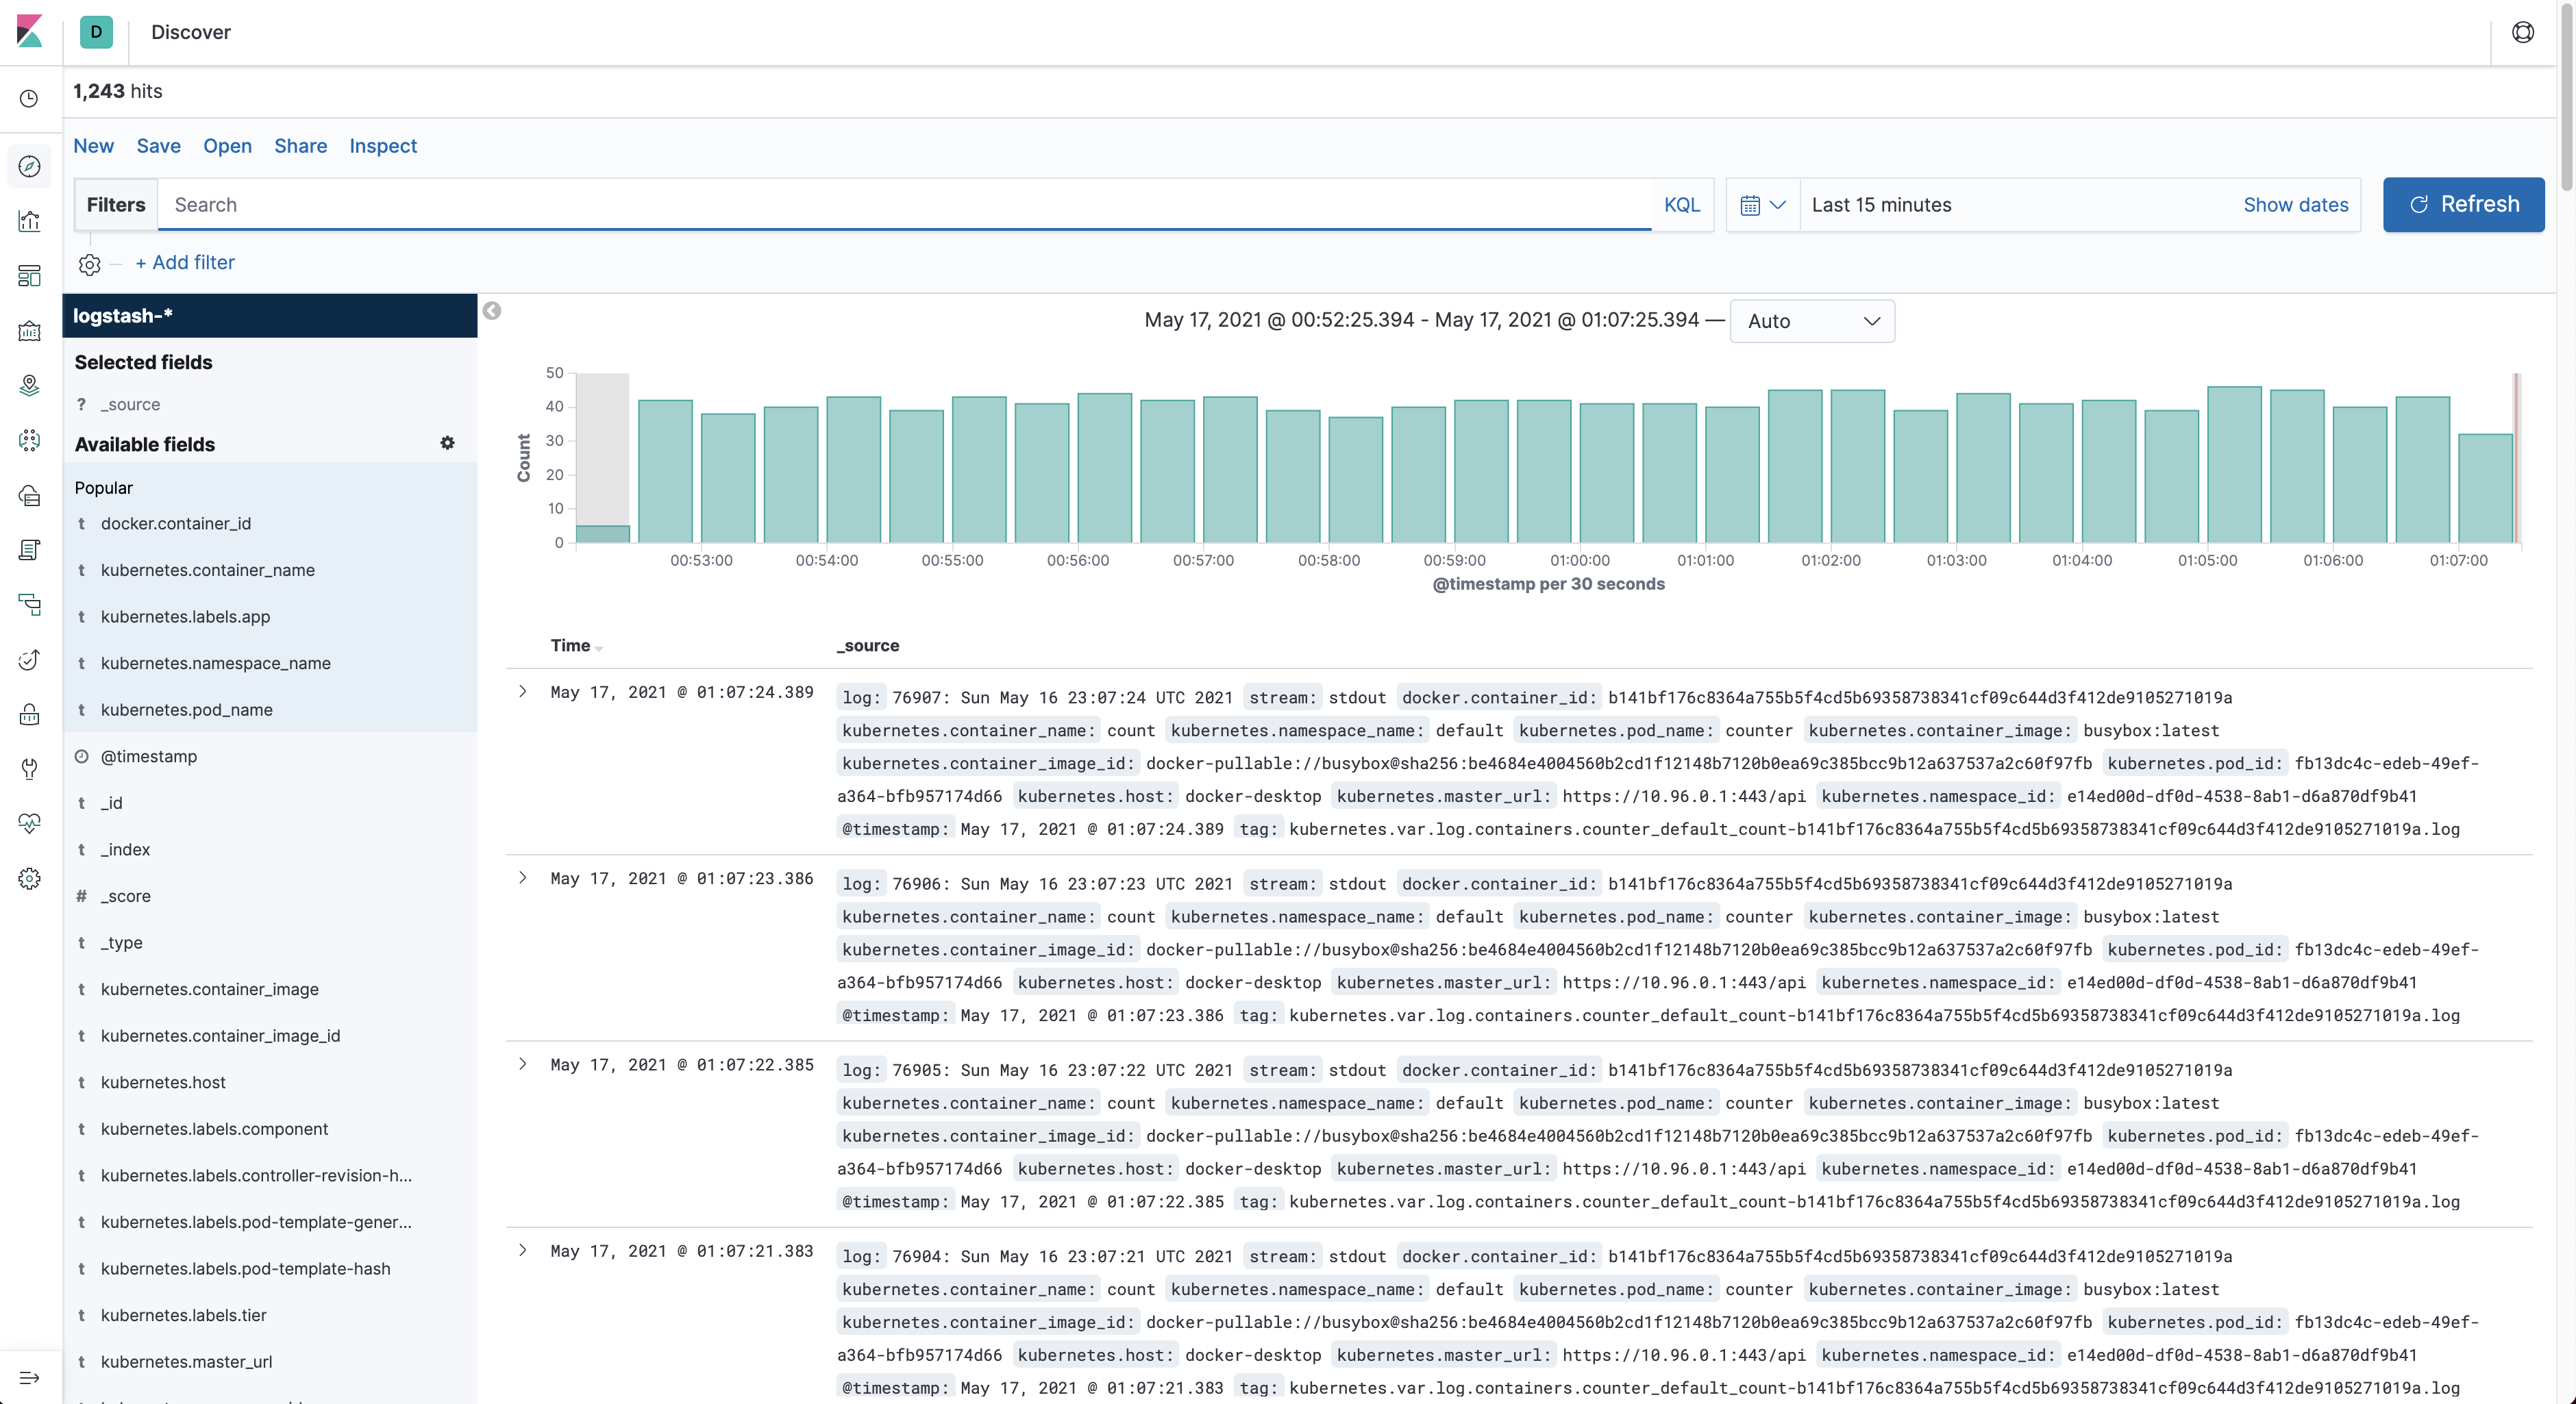The image size is (2576, 1404).
Task: Open the Dashboard icon in sidebar
Action: point(29,276)
